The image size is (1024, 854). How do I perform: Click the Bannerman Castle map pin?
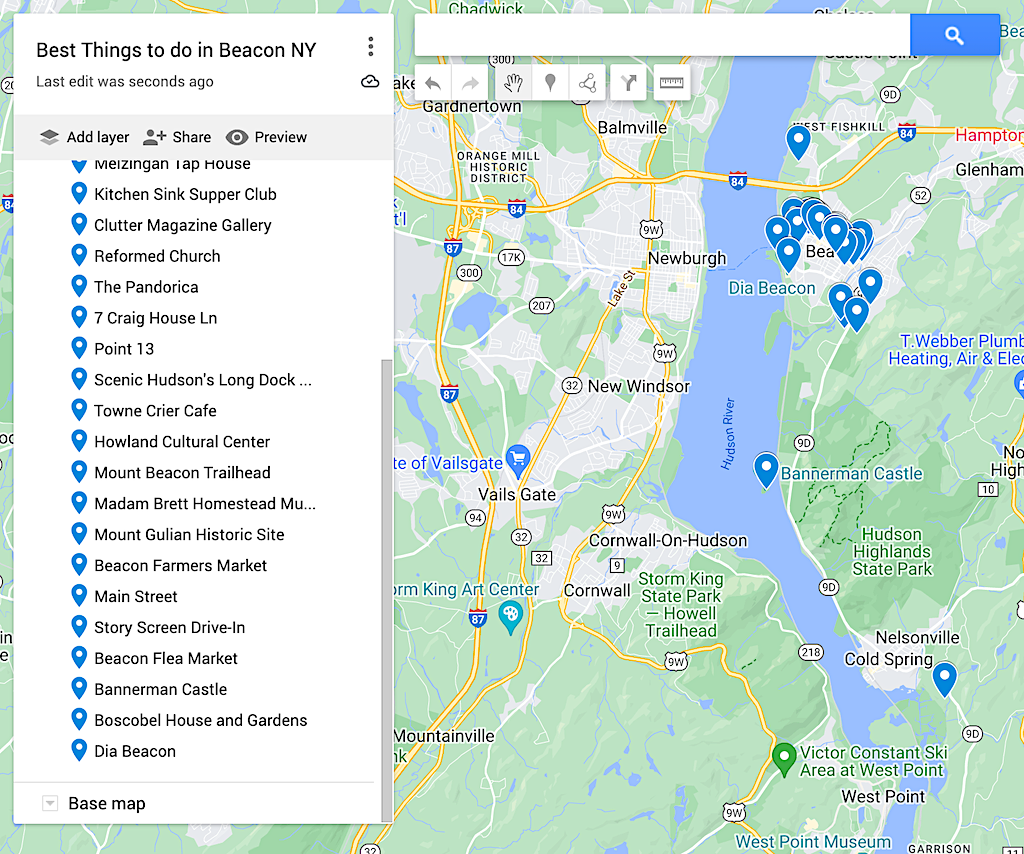pos(765,469)
